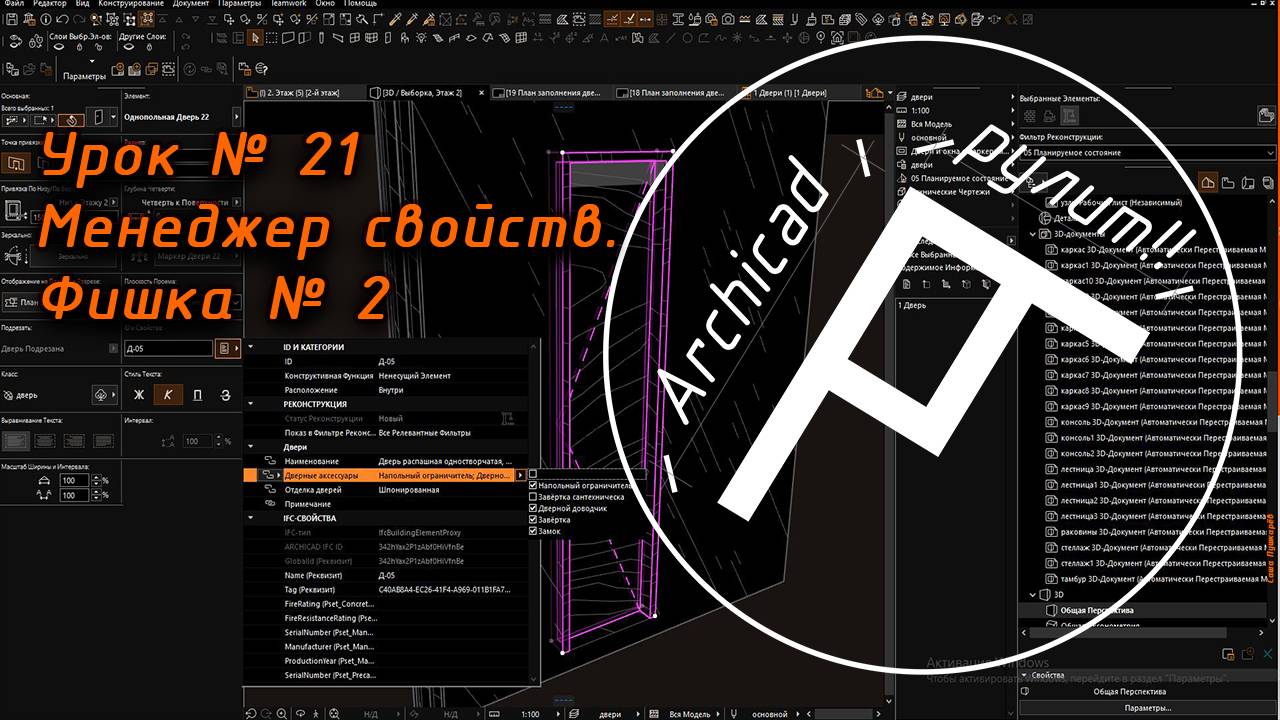Collapse the IFC-СВОЙСТВА section

(x=251, y=519)
